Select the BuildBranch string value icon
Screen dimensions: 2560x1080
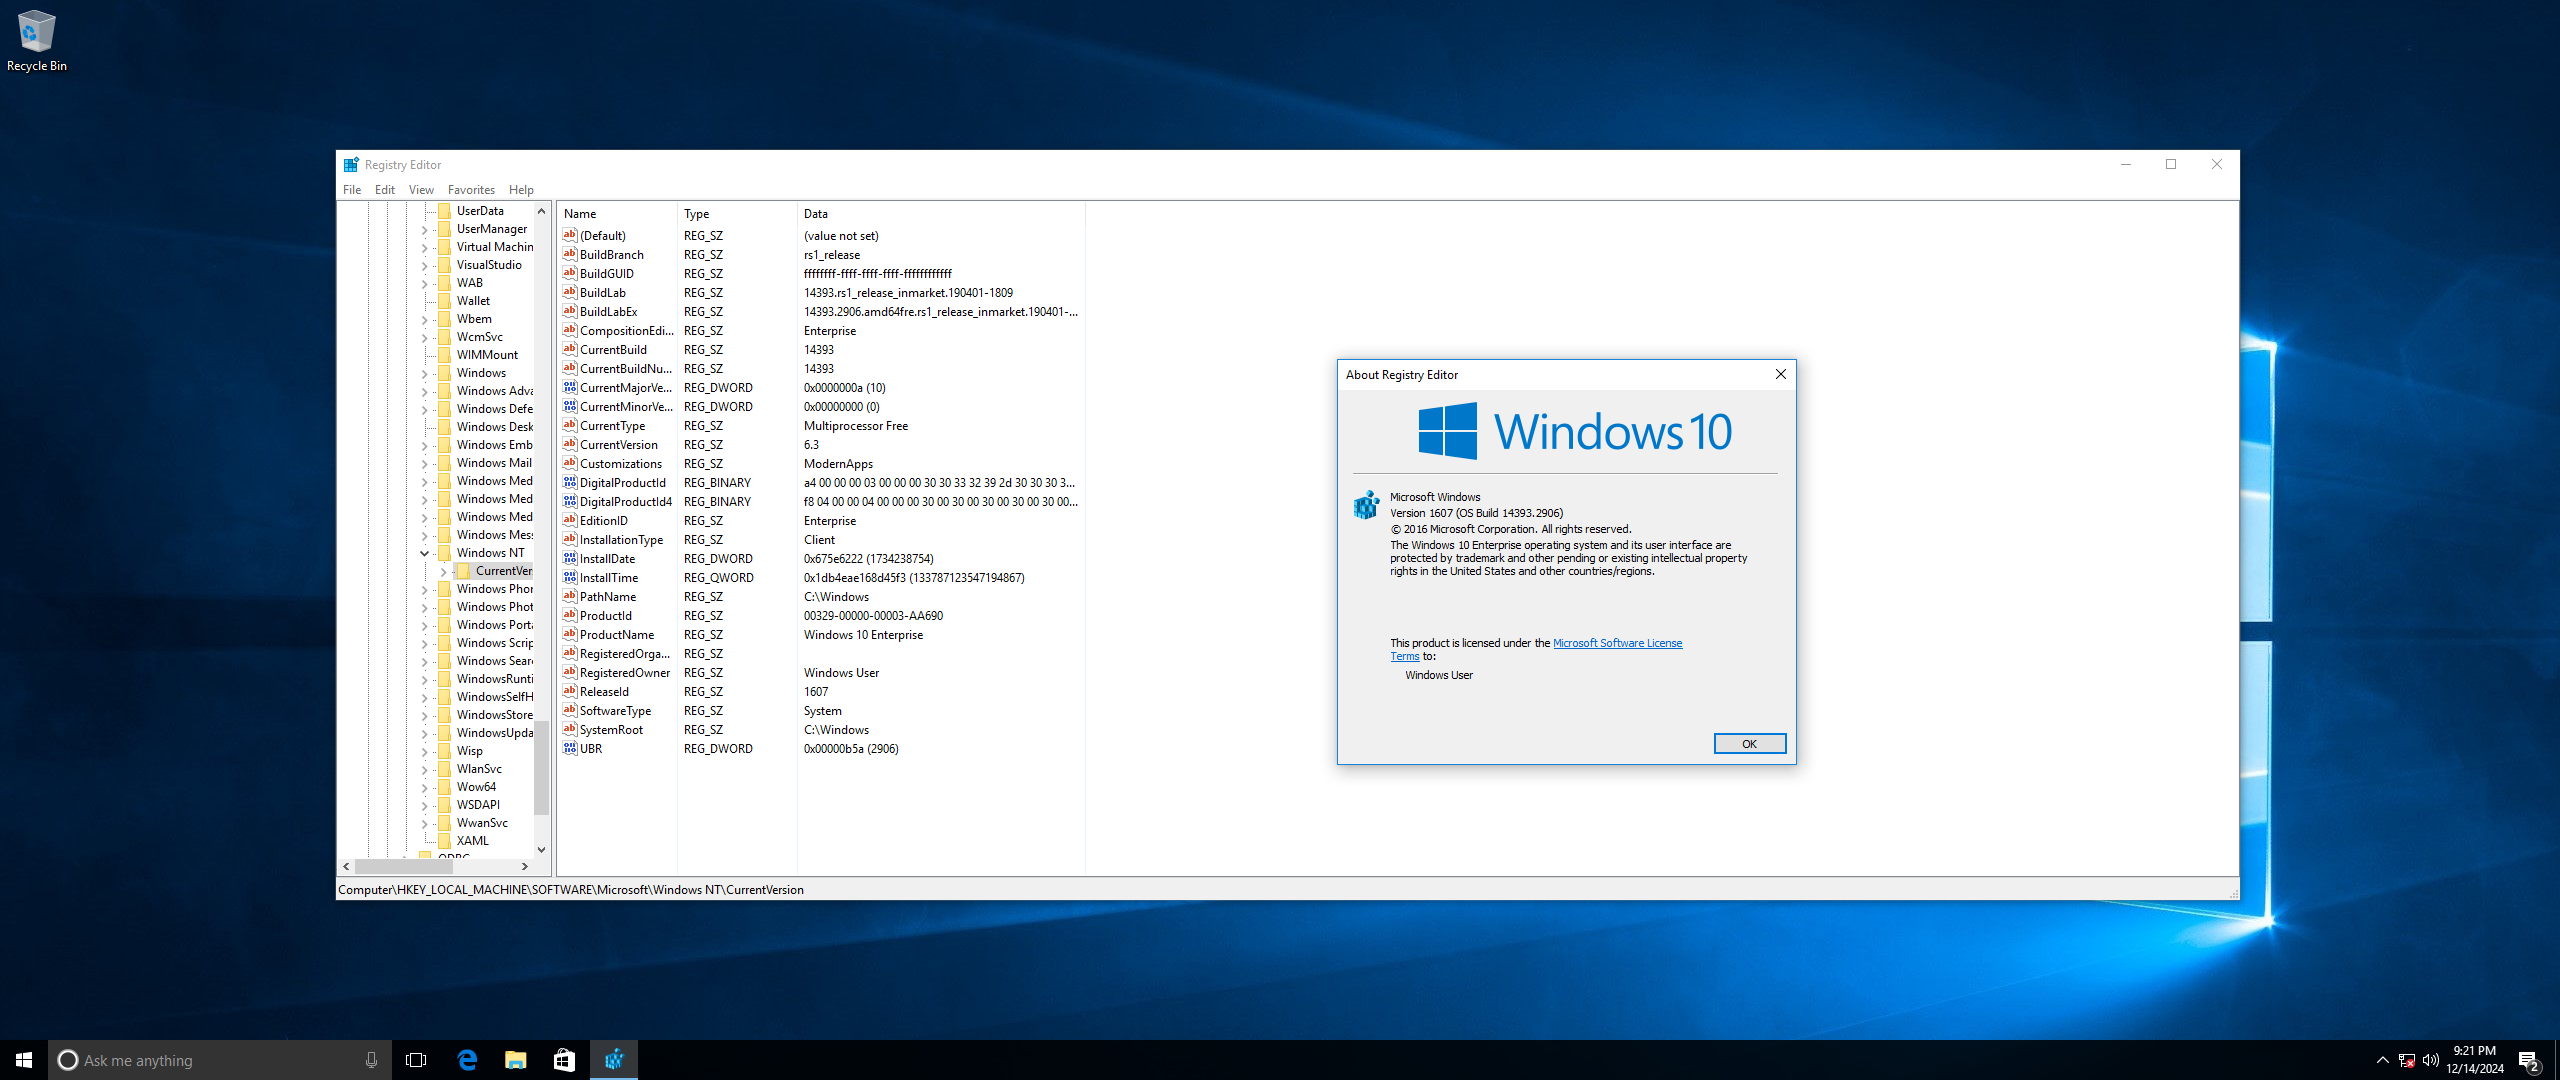(570, 254)
